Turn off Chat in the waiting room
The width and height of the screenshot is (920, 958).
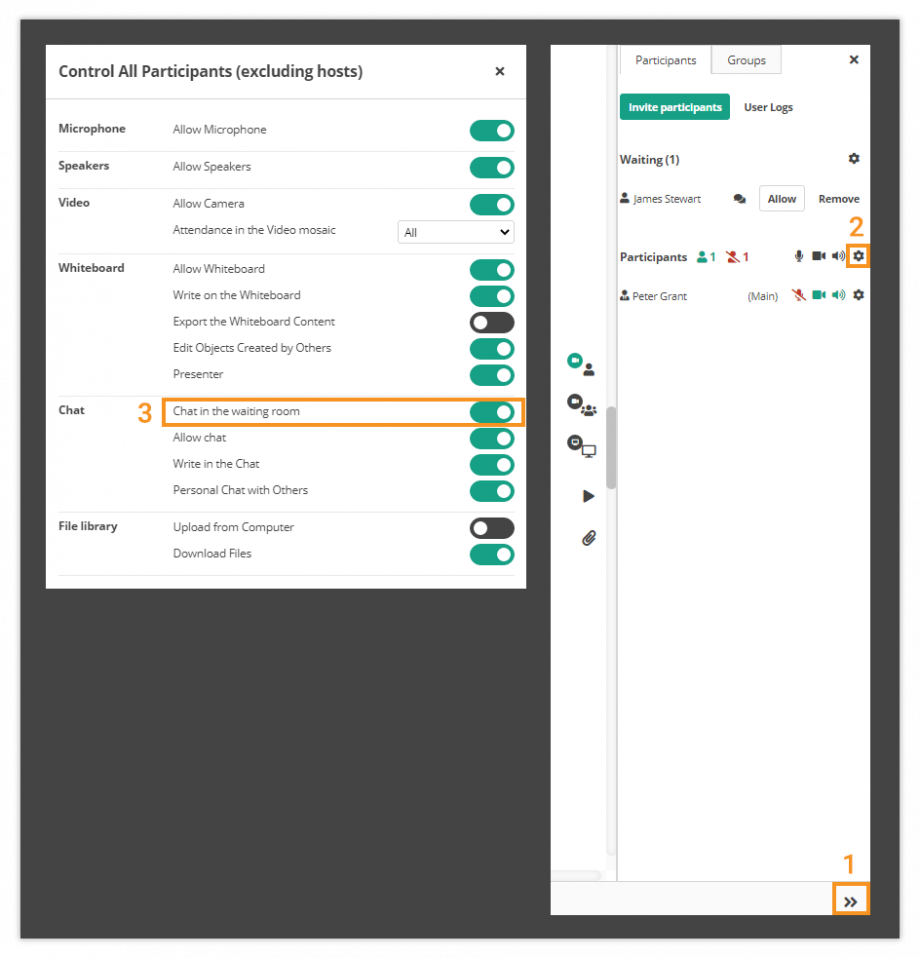point(492,411)
